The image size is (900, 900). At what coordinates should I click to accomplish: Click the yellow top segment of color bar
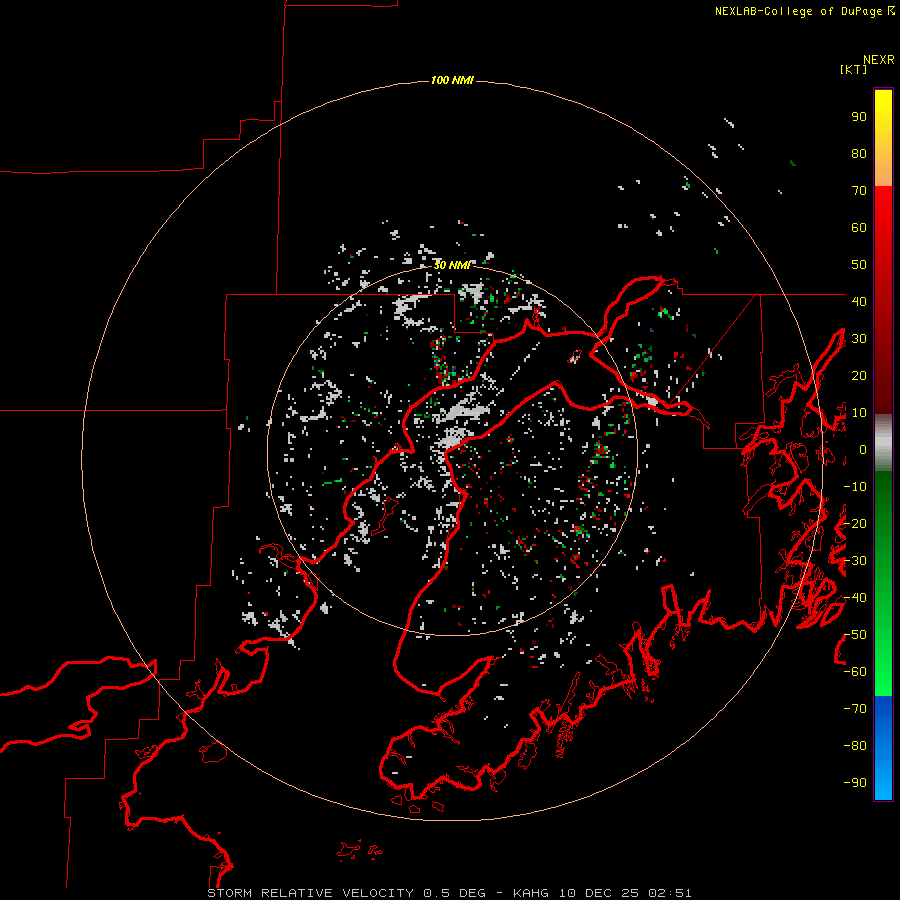click(x=883, y=138)
